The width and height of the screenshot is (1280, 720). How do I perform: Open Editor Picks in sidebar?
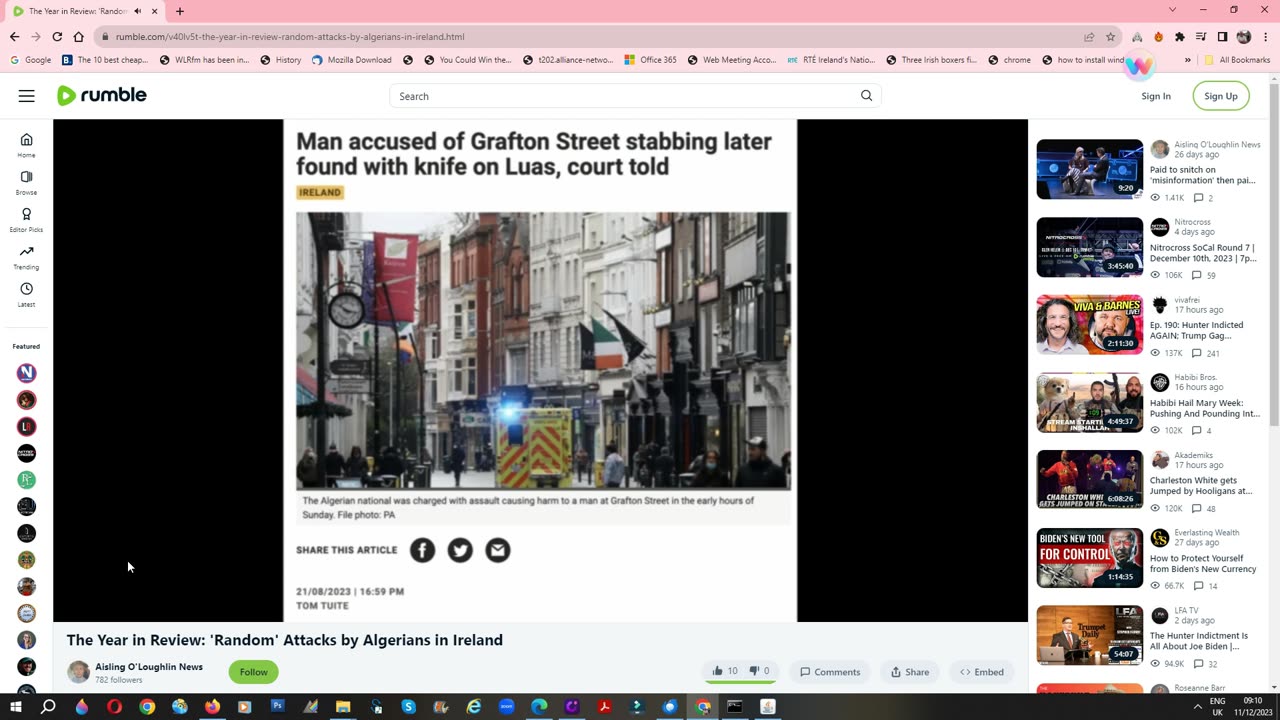[26, 220]
